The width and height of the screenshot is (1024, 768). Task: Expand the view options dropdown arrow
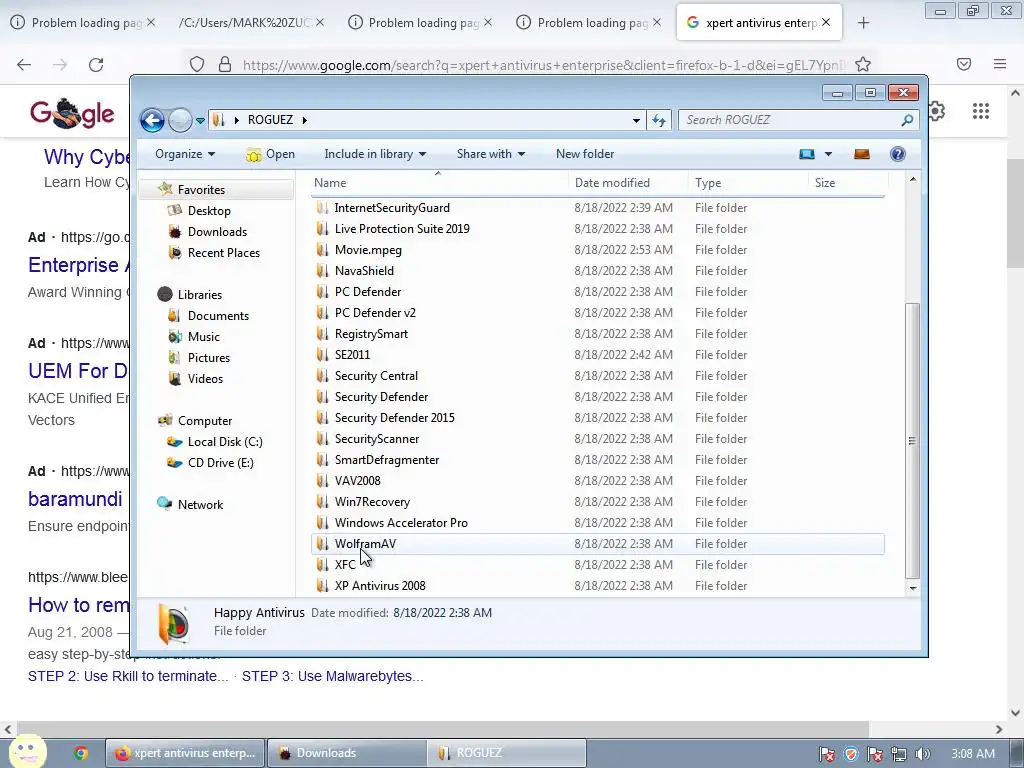click(828, 154)
